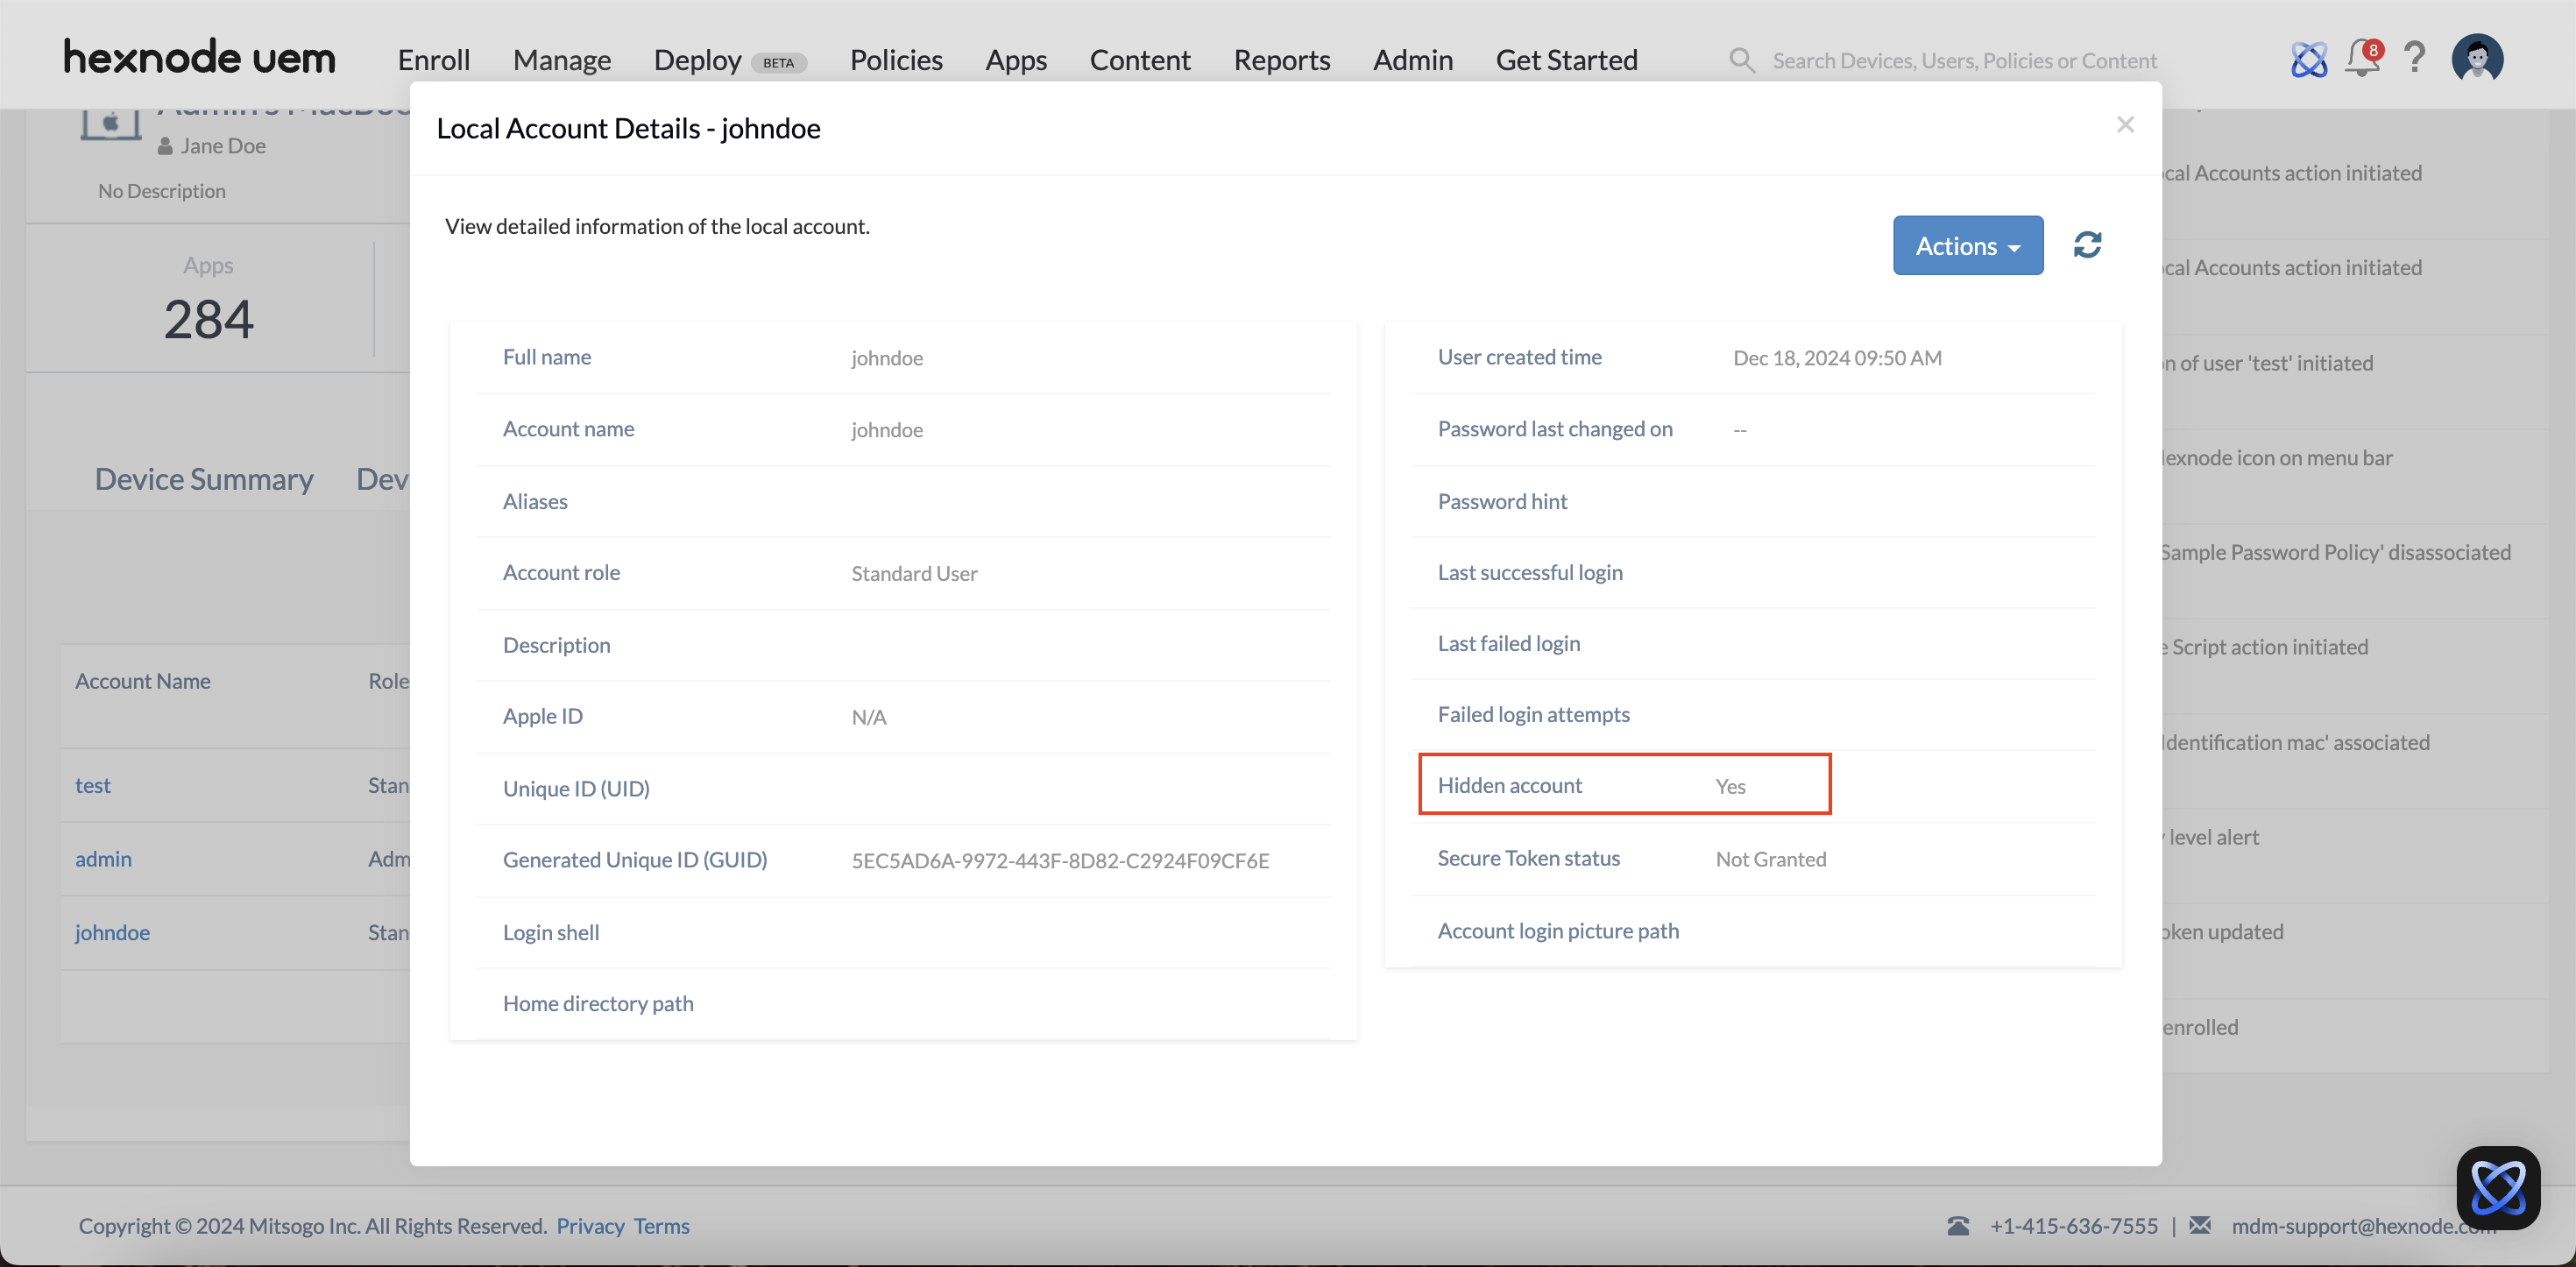Open the Deploy BETA menu
2576x1267 pixels.
(730, 60)
